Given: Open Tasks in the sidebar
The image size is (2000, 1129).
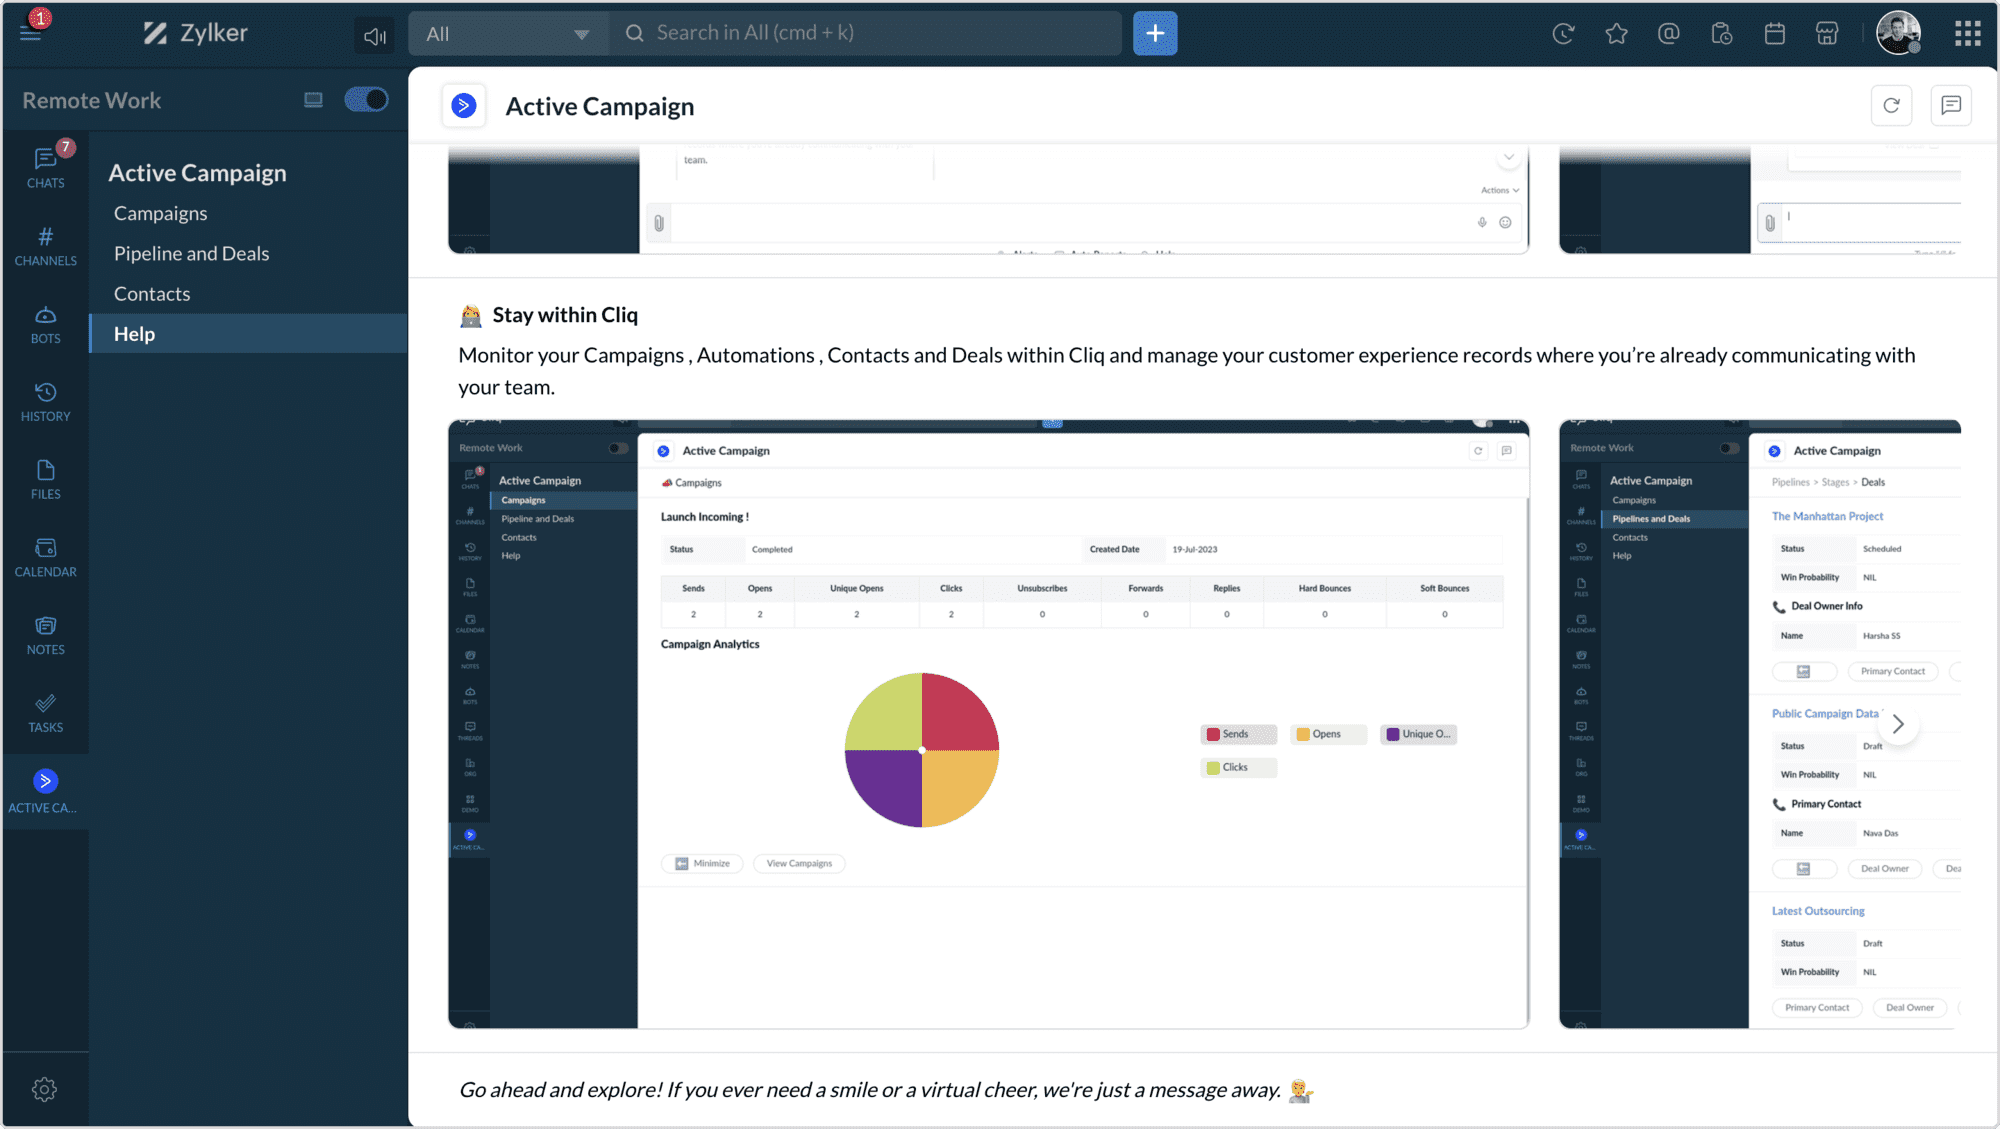Looking at the screenshot, I should [x=45, y=714].
